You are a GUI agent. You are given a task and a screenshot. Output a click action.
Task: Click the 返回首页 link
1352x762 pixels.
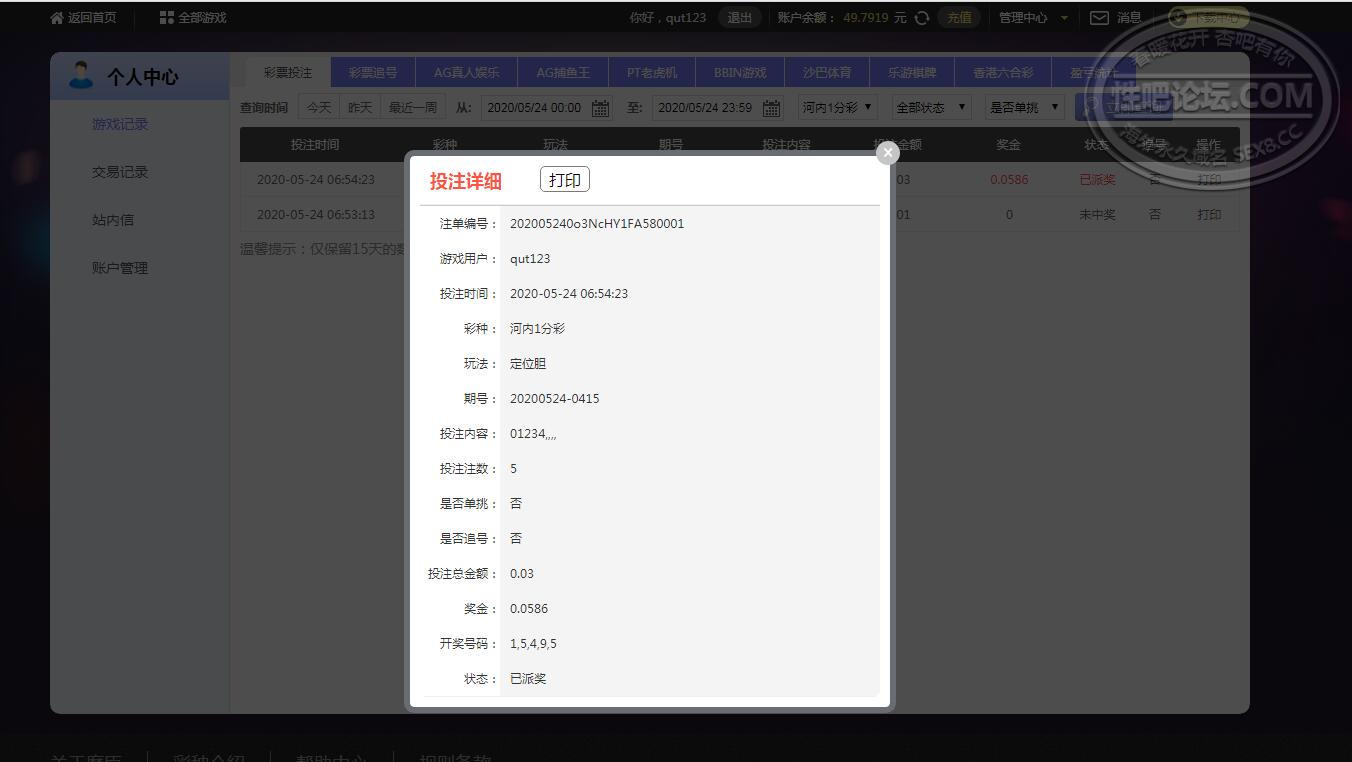click(92, 18)
